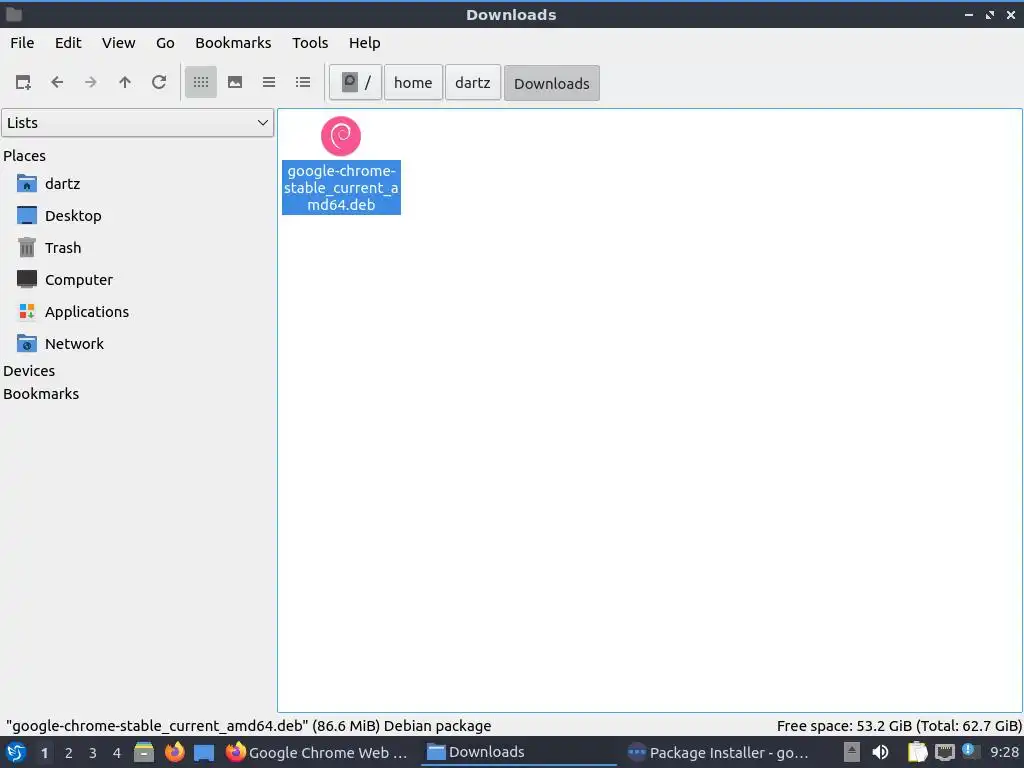Viewport: 1024px width, 768px height.
Task: Click the update notifier tray icon
Action: [970, 752]
